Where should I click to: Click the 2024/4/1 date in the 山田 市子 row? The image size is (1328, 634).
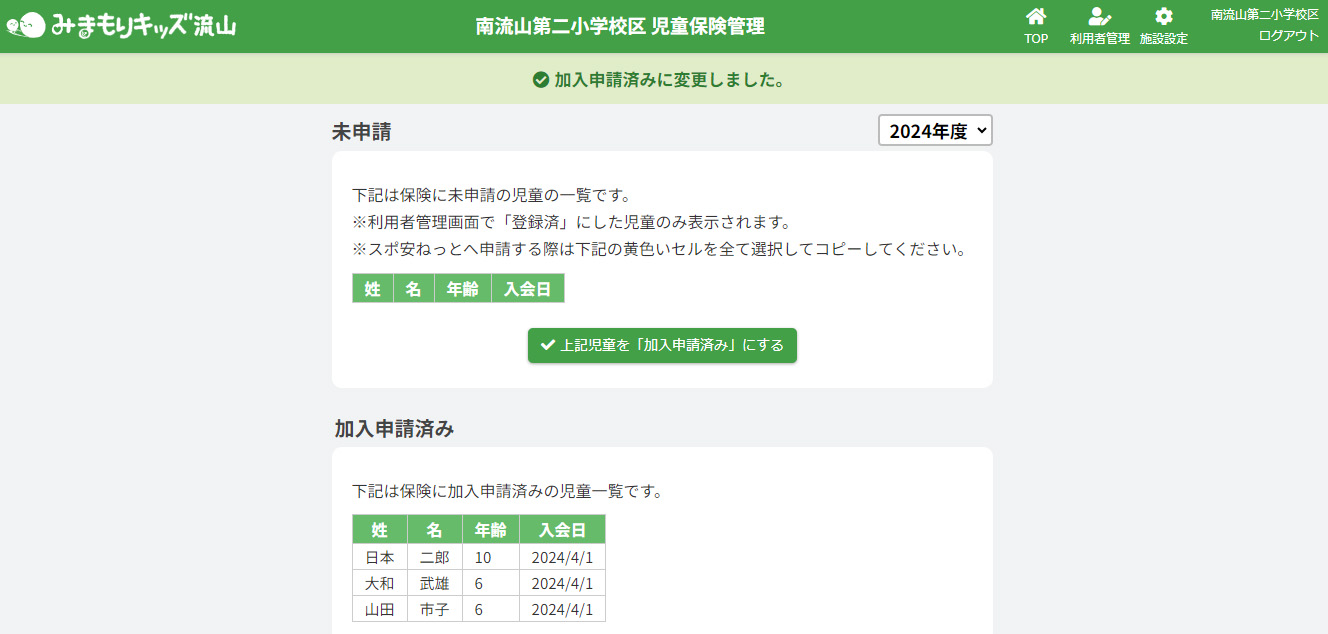(x=562, y=609)
